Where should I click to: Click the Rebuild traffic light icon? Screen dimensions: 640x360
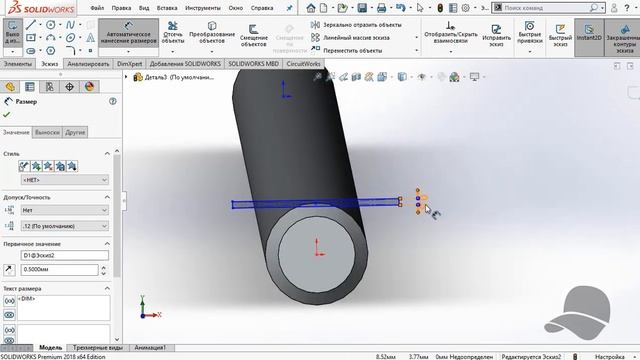point(440,8)
